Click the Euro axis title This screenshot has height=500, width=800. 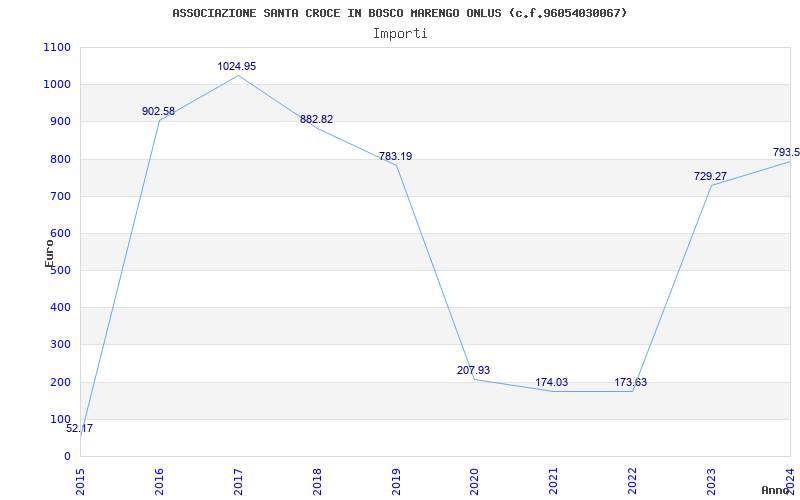(49, 254)
